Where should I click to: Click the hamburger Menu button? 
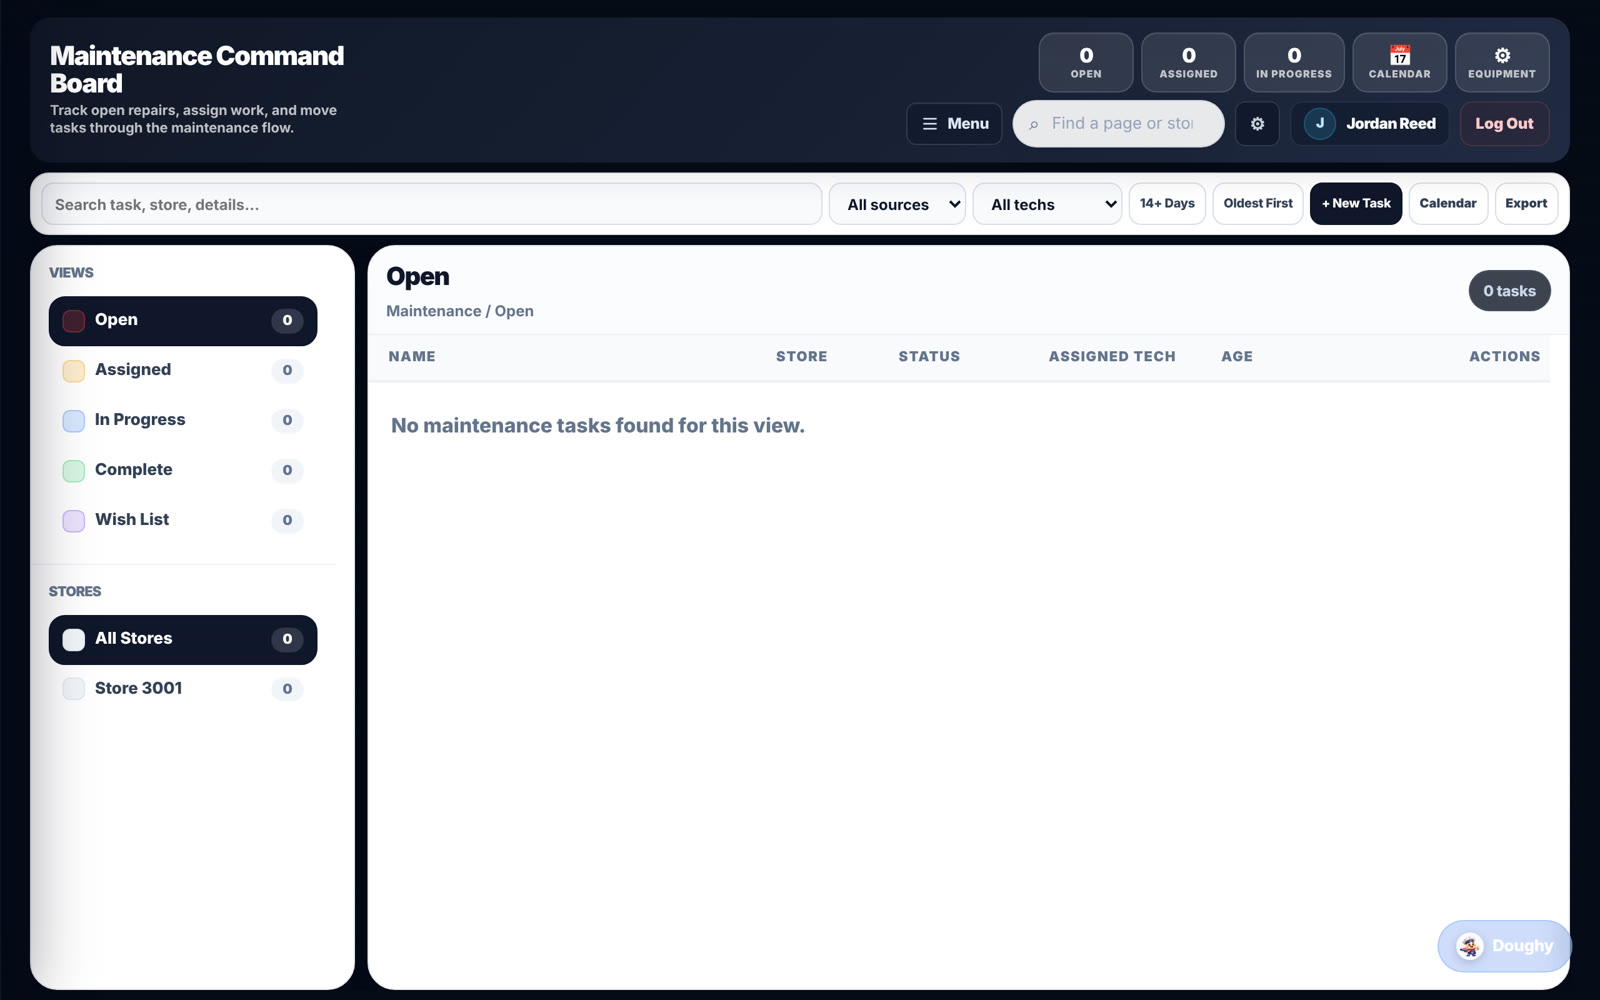coord(954,124)
